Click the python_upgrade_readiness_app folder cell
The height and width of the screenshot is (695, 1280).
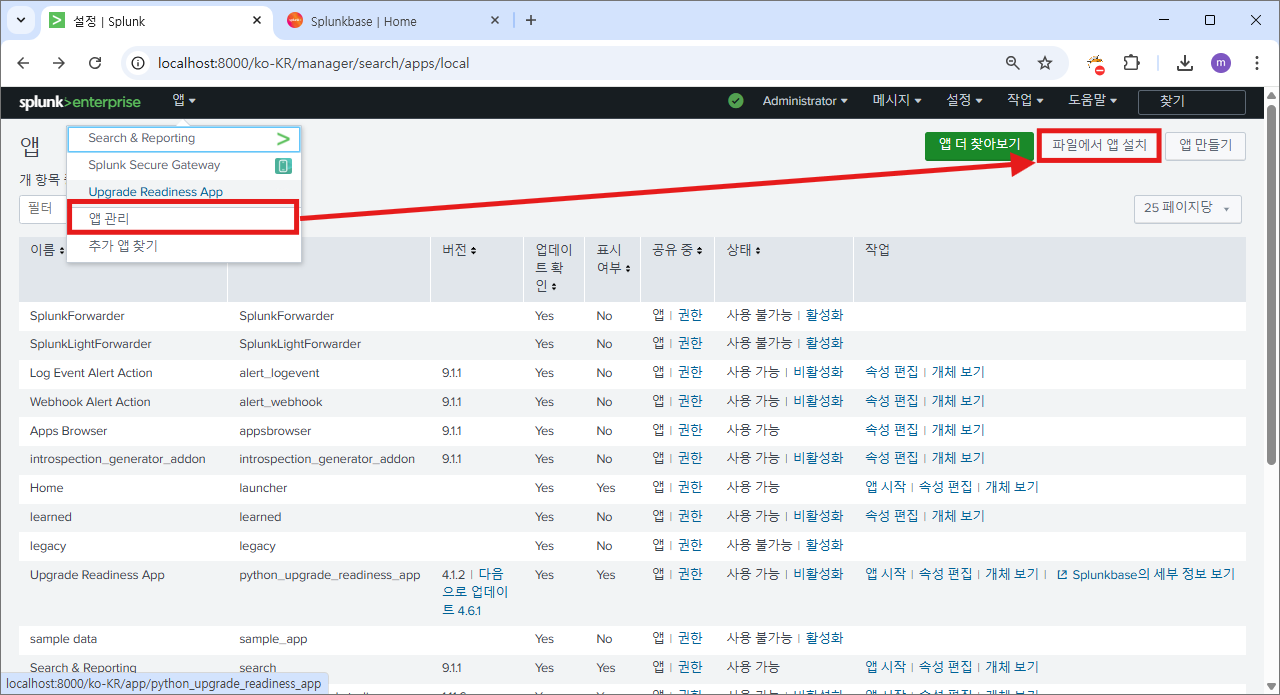pyautogui.click(x=329, y=575)
